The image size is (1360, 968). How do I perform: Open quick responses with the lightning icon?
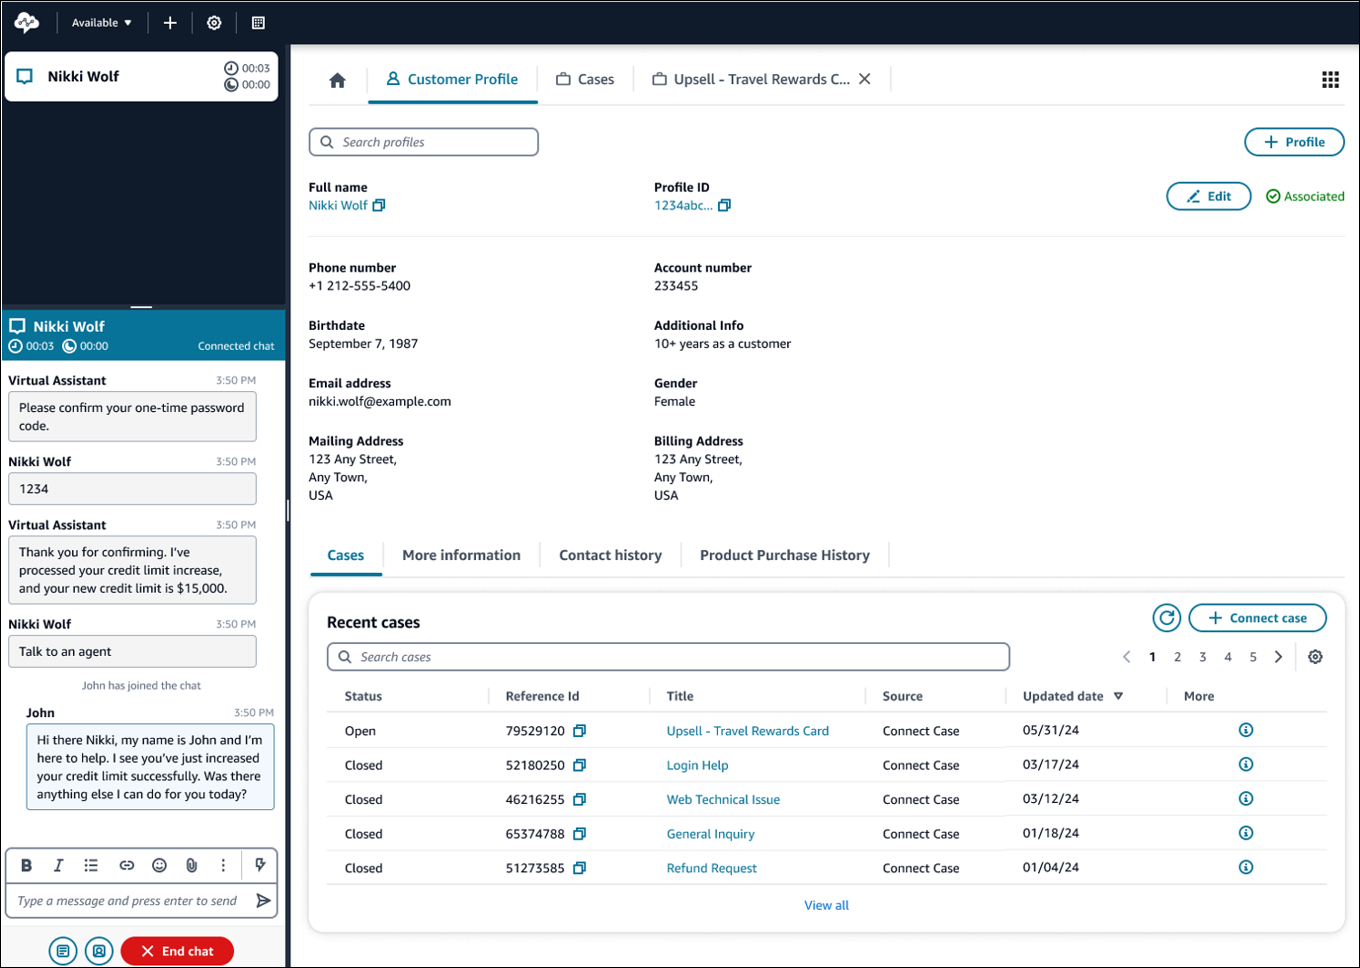tap(259, 864)
